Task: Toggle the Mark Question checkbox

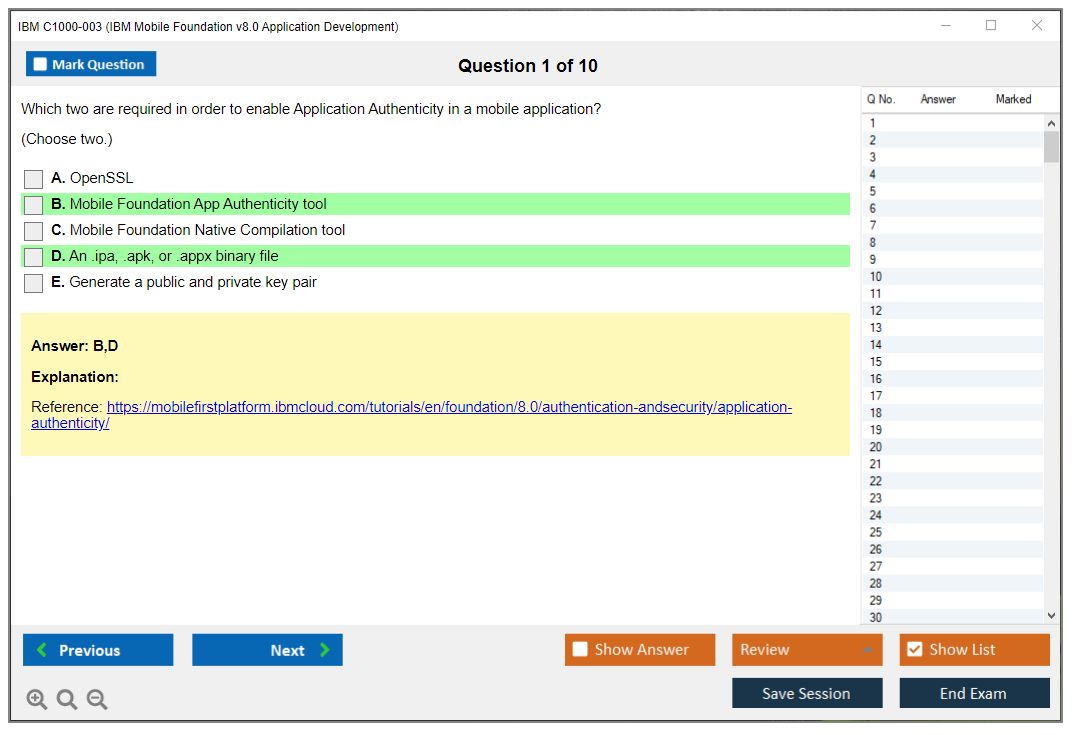Action: click(41, 64)
